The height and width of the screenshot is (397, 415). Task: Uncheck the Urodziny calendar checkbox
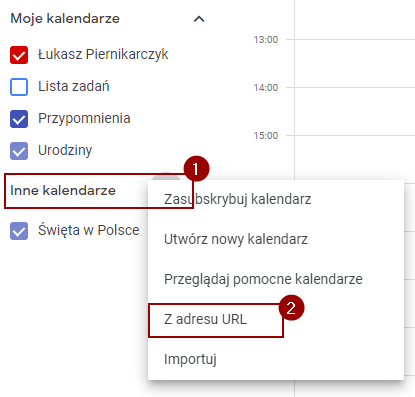click(x=19, y=151)
